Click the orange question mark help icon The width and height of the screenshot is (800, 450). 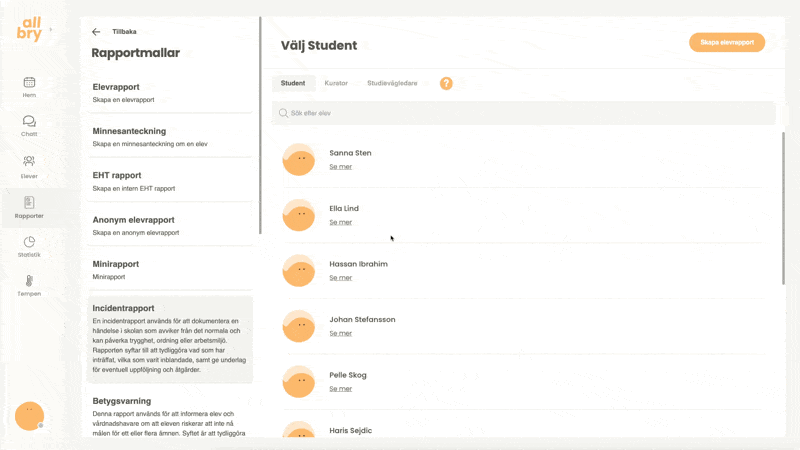(446, 83)
